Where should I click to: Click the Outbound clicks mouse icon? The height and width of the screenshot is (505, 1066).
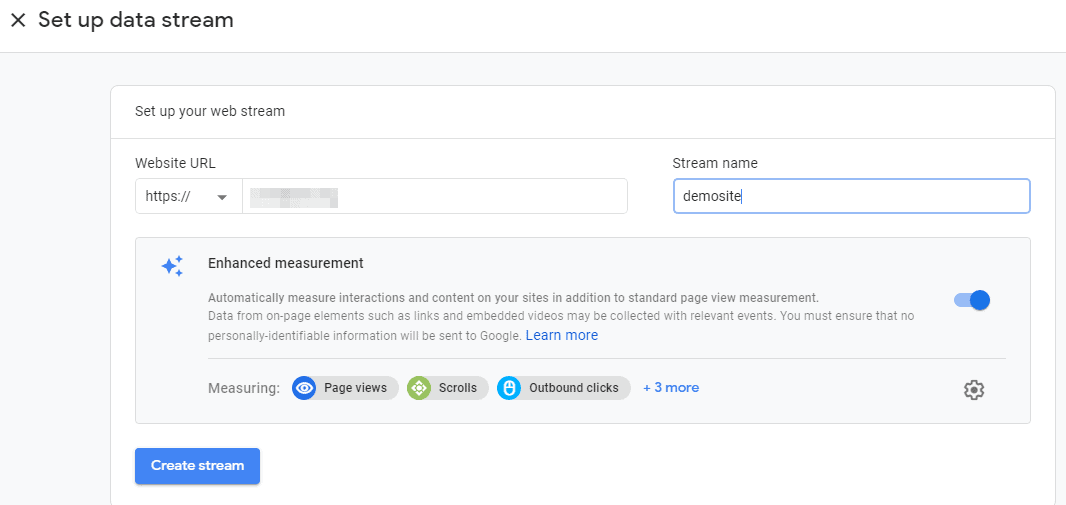[x=509, y=388]
